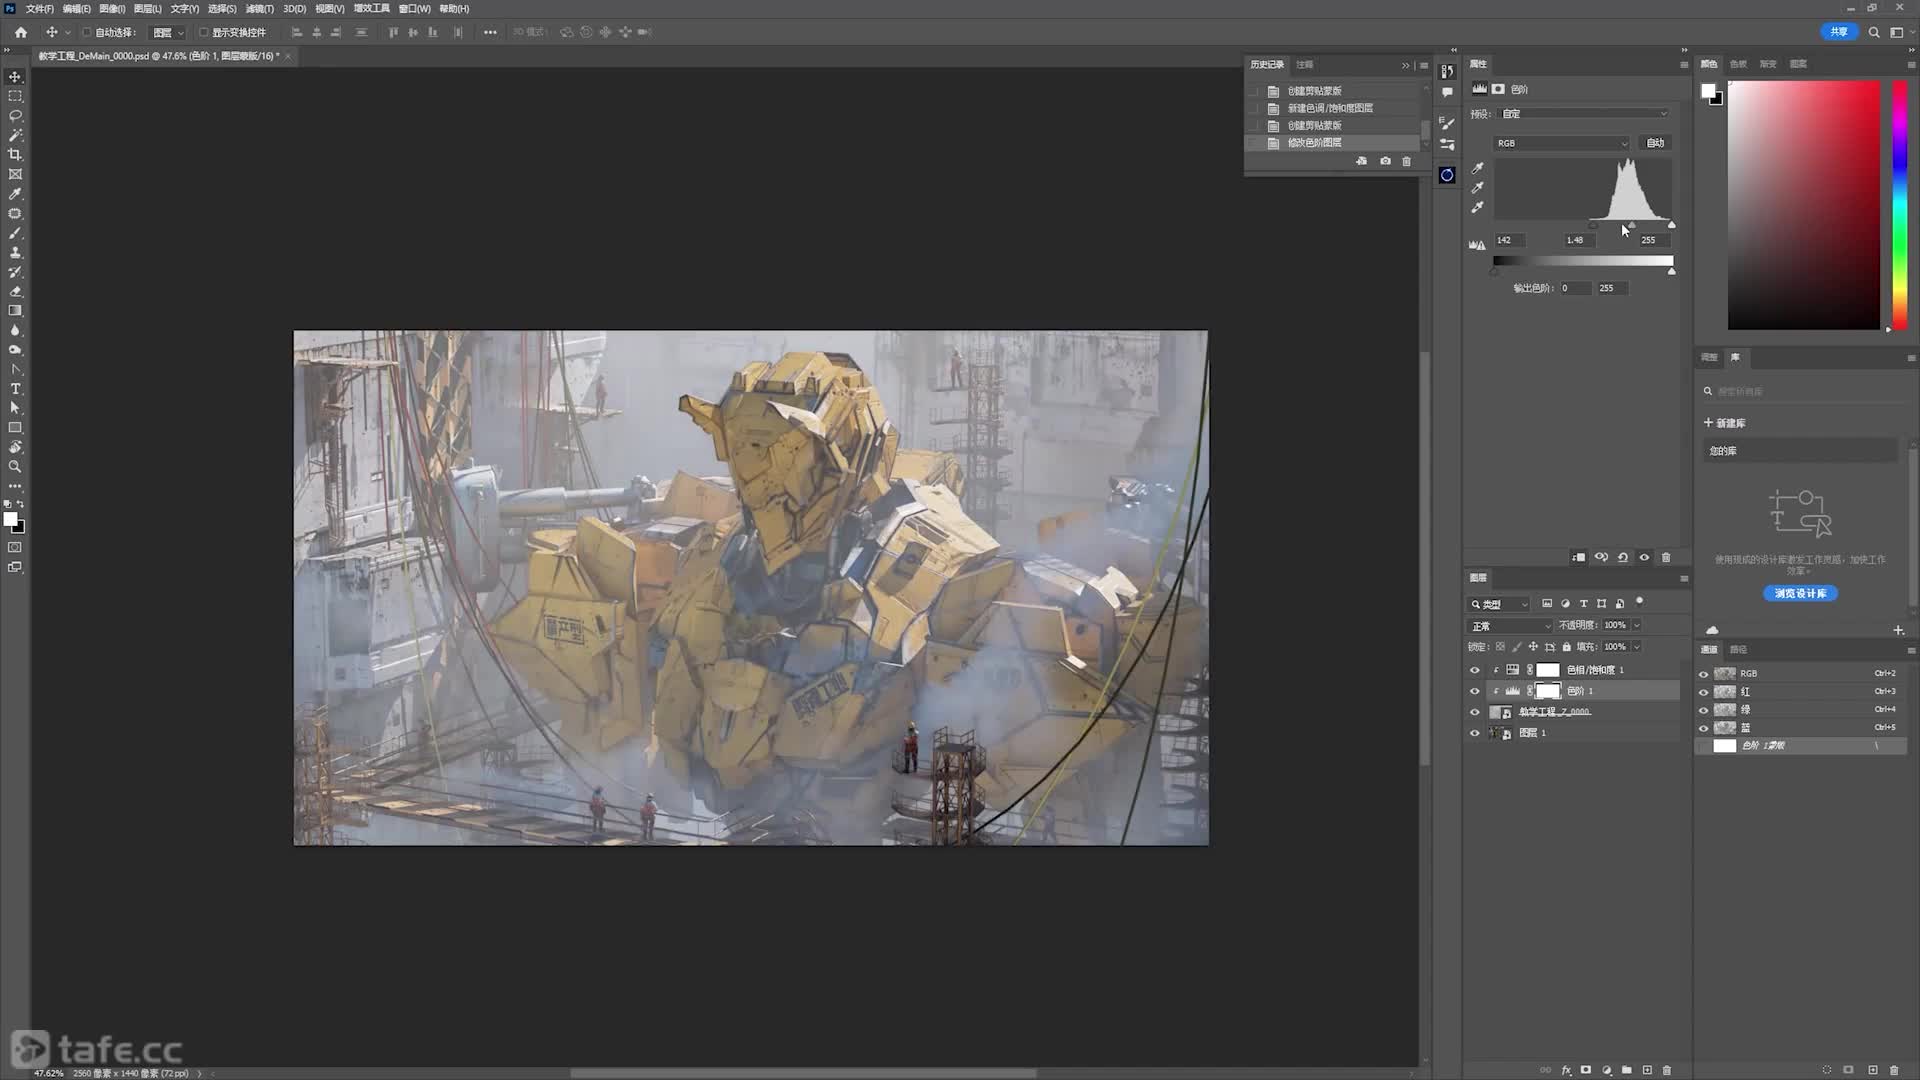Click the Search magnifier icon at top right
Image resolution: width=1920 pixels, height=1080 pixels.
1874,32
